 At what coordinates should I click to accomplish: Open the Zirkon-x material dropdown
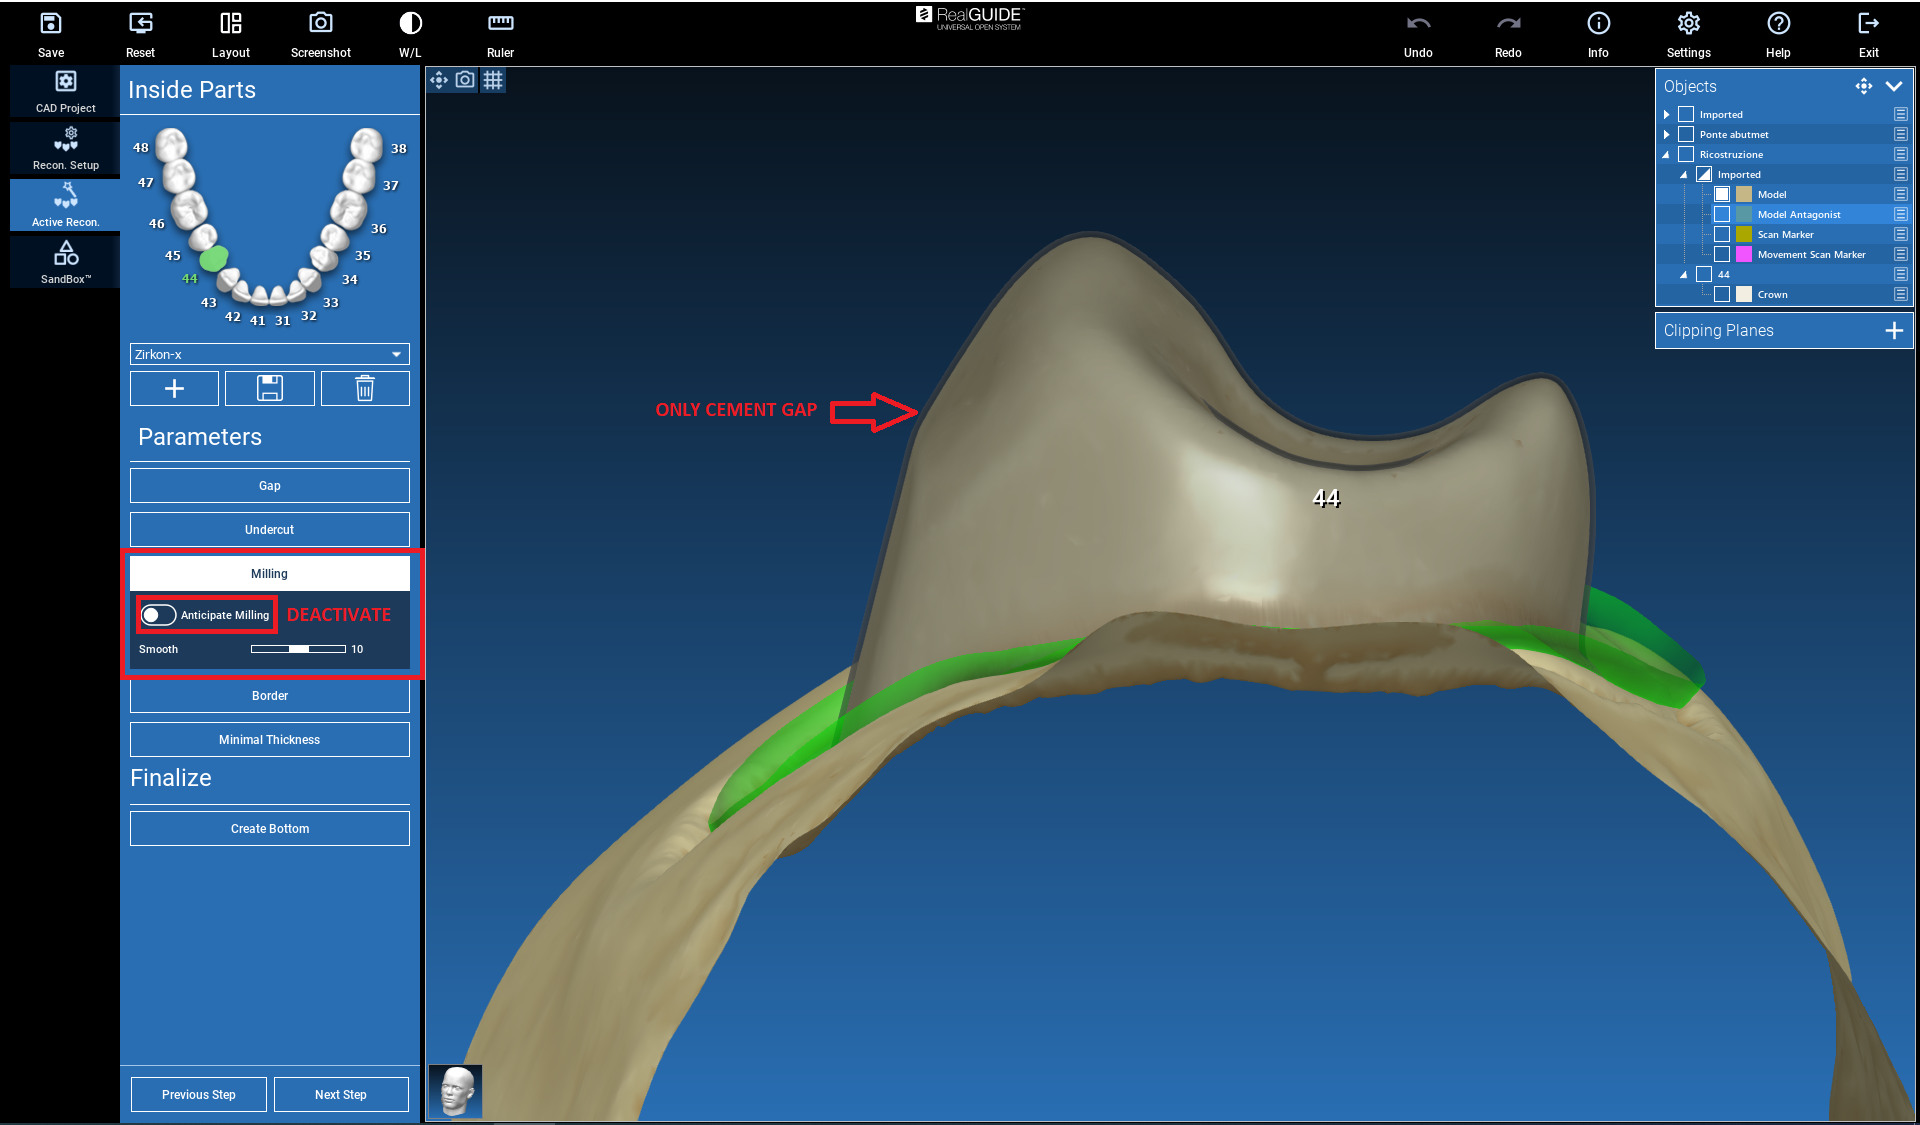tap(270, 354)
